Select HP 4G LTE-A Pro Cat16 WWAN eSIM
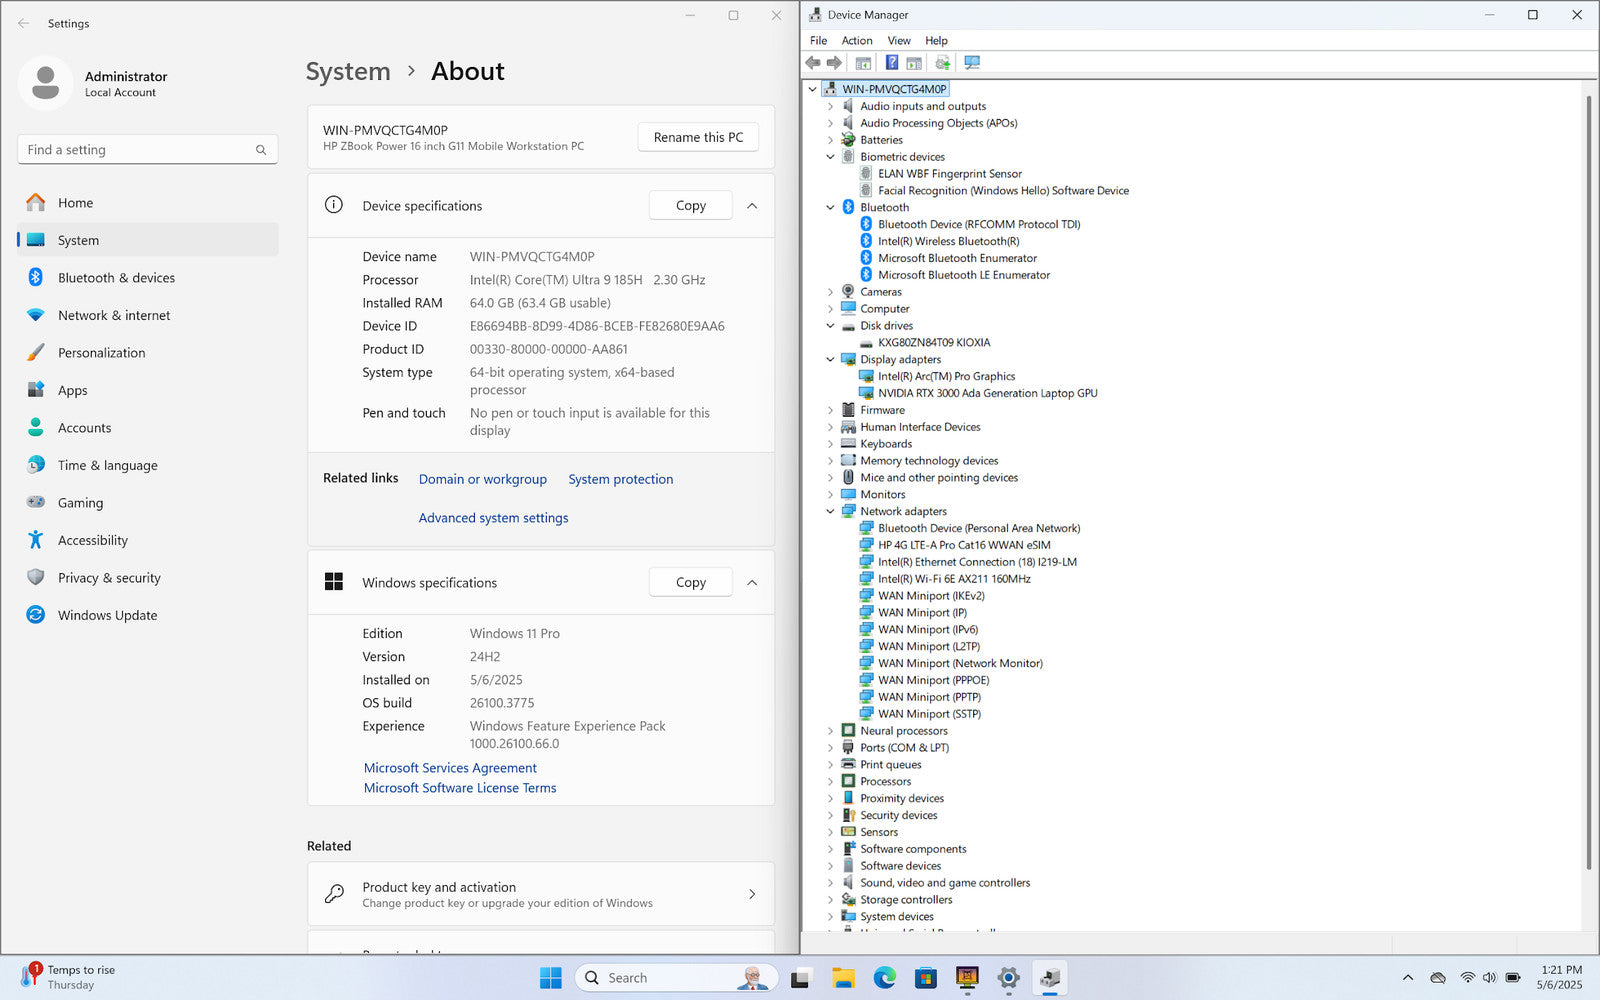Viewport: 1600px width, 1000px height. click(x=964, y=545)
